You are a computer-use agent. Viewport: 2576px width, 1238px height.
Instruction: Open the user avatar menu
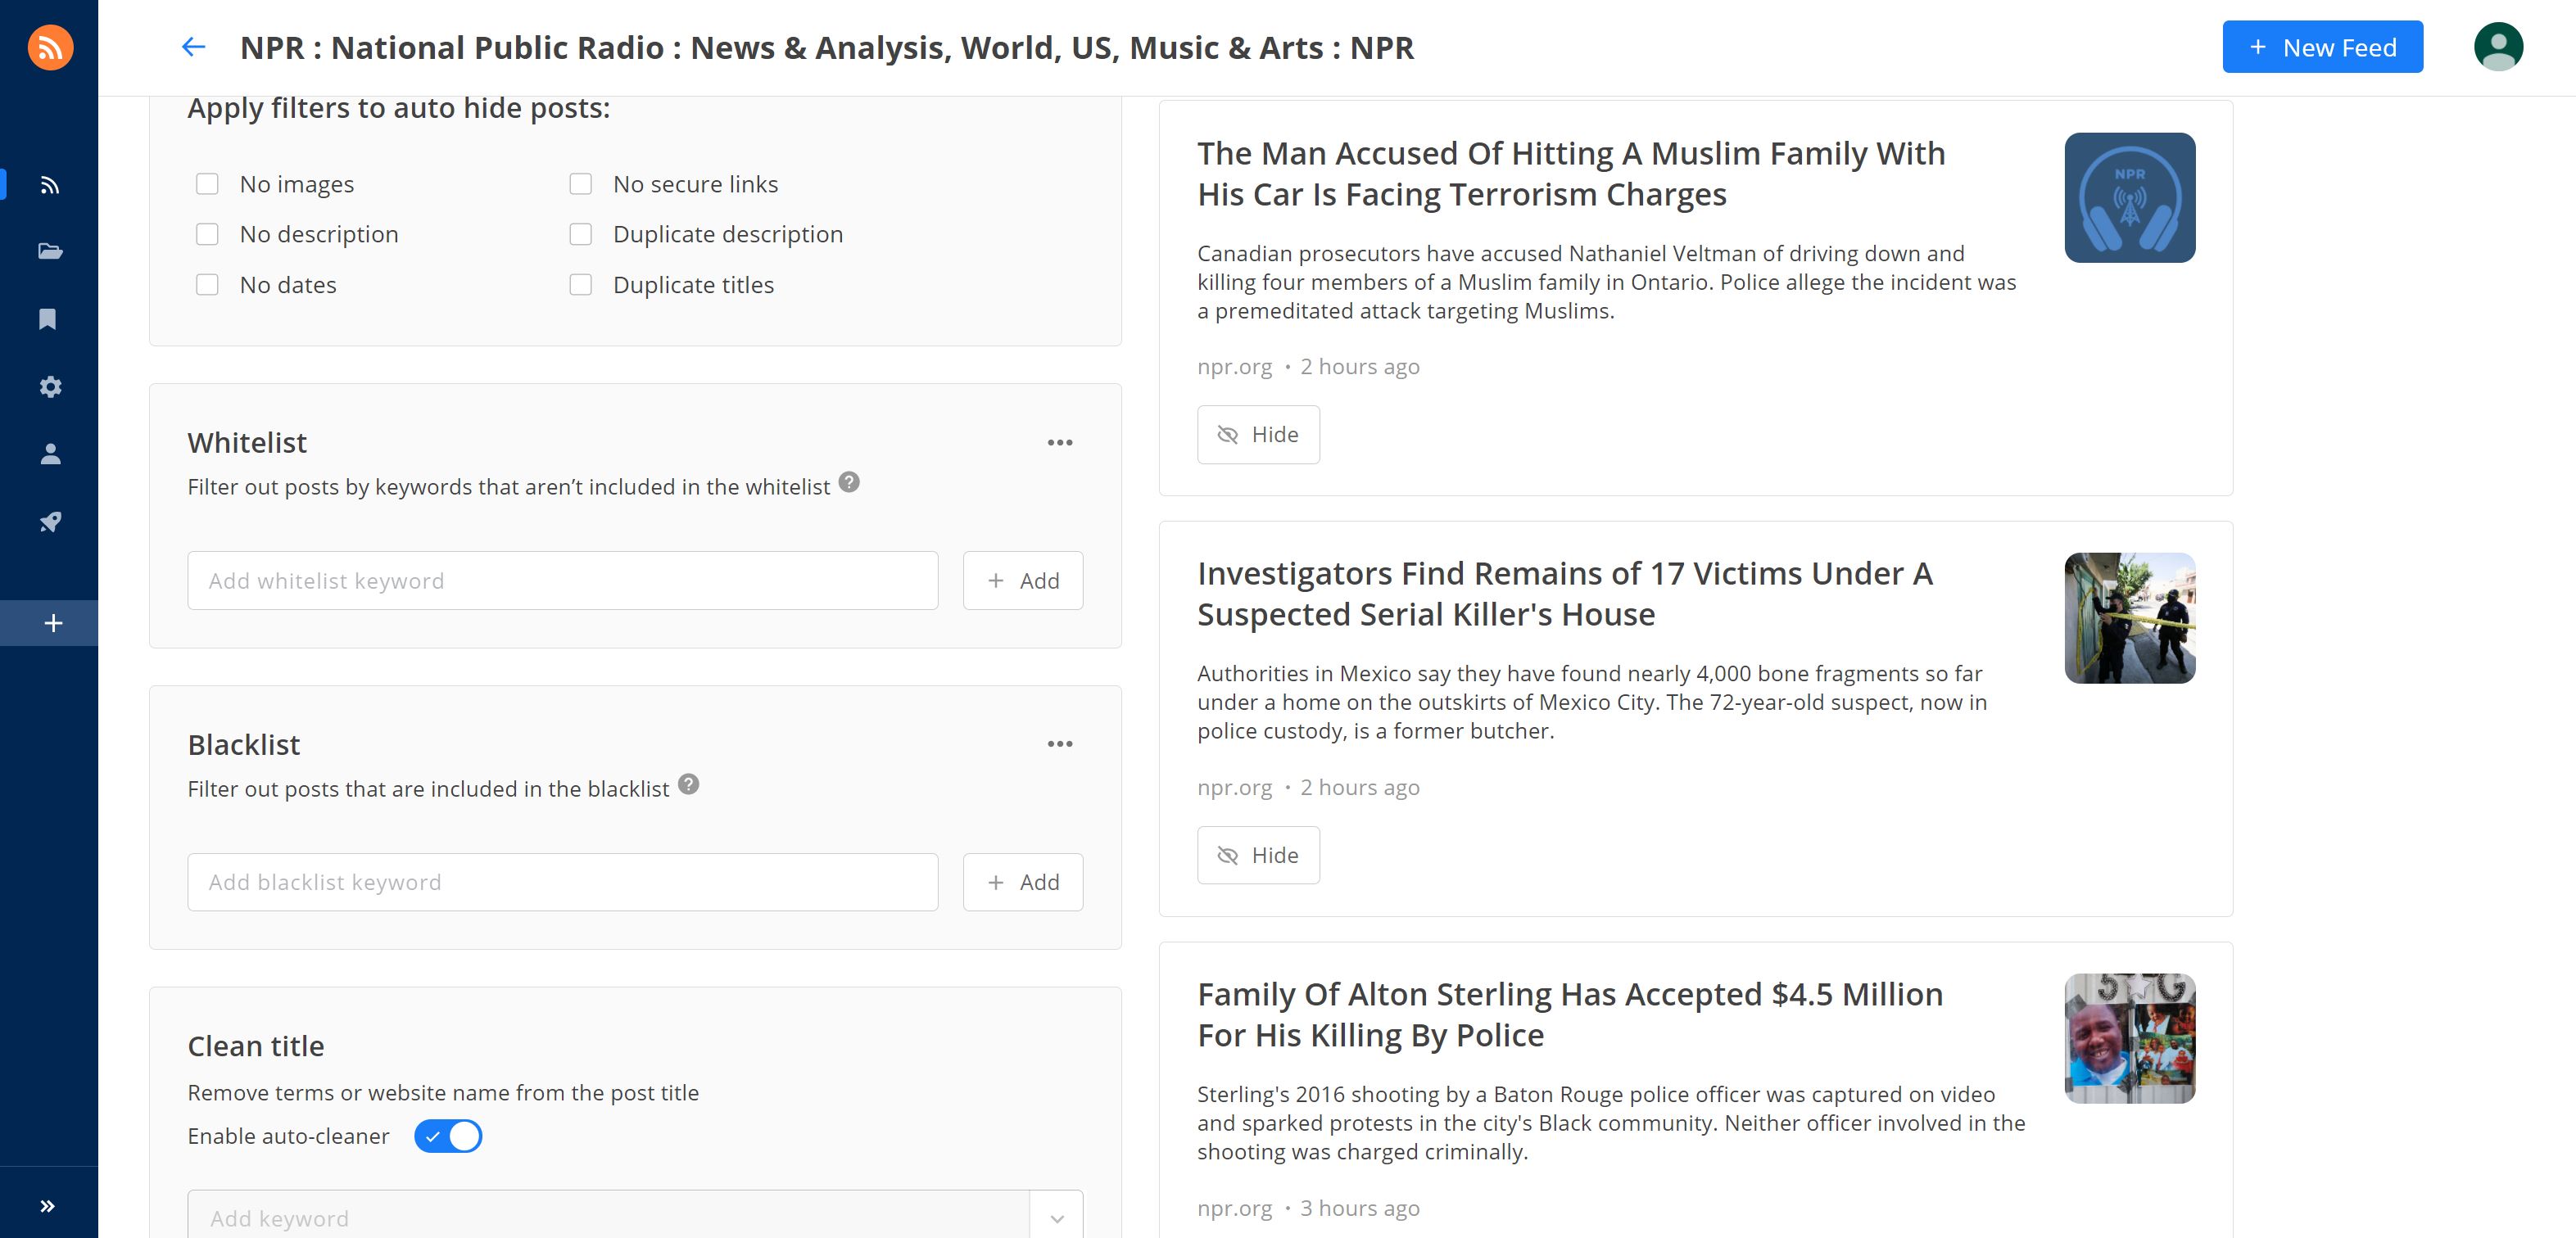pos(2498,47)
